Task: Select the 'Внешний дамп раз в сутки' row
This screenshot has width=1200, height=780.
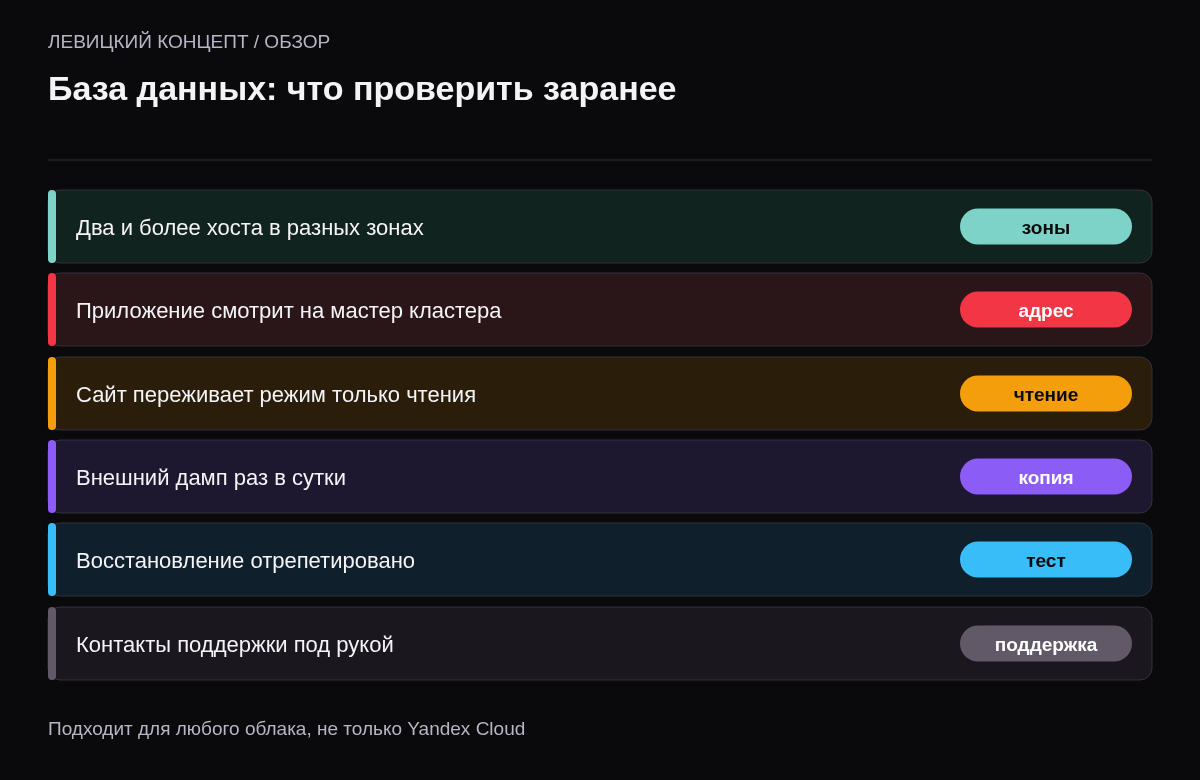Action: [x=600, y=477]
